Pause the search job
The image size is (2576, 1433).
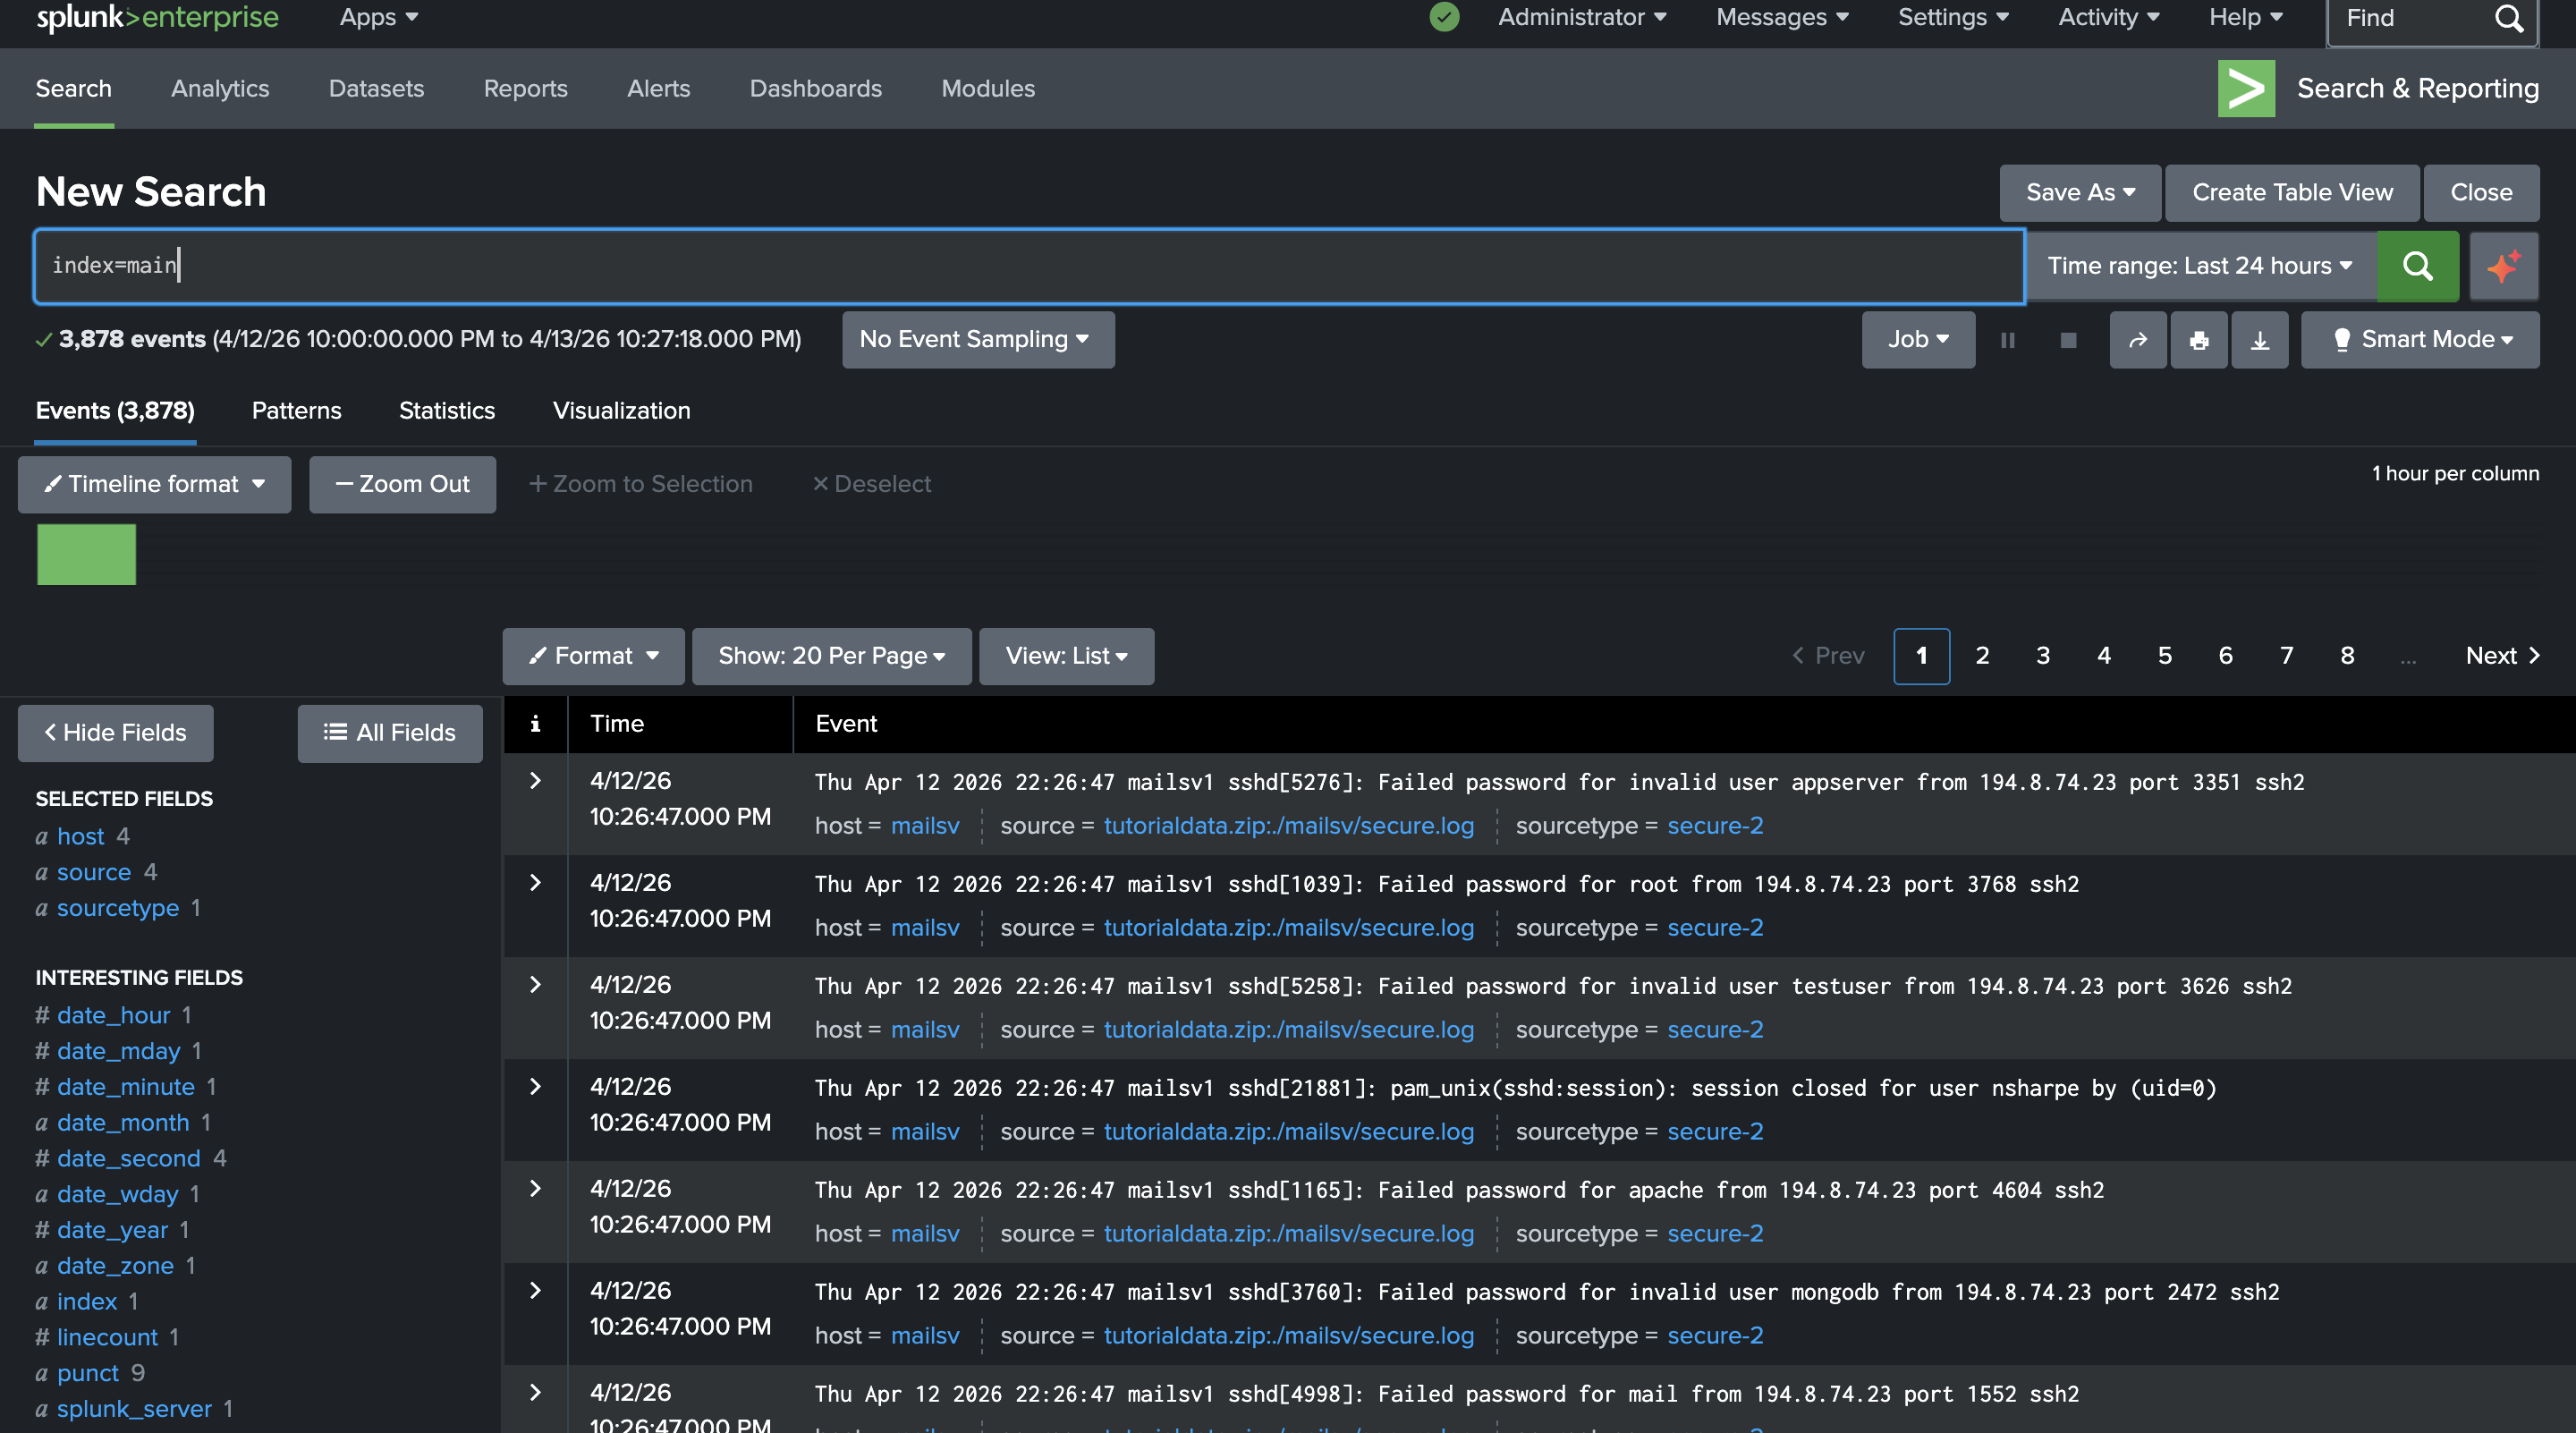(x=2007, y=340)
